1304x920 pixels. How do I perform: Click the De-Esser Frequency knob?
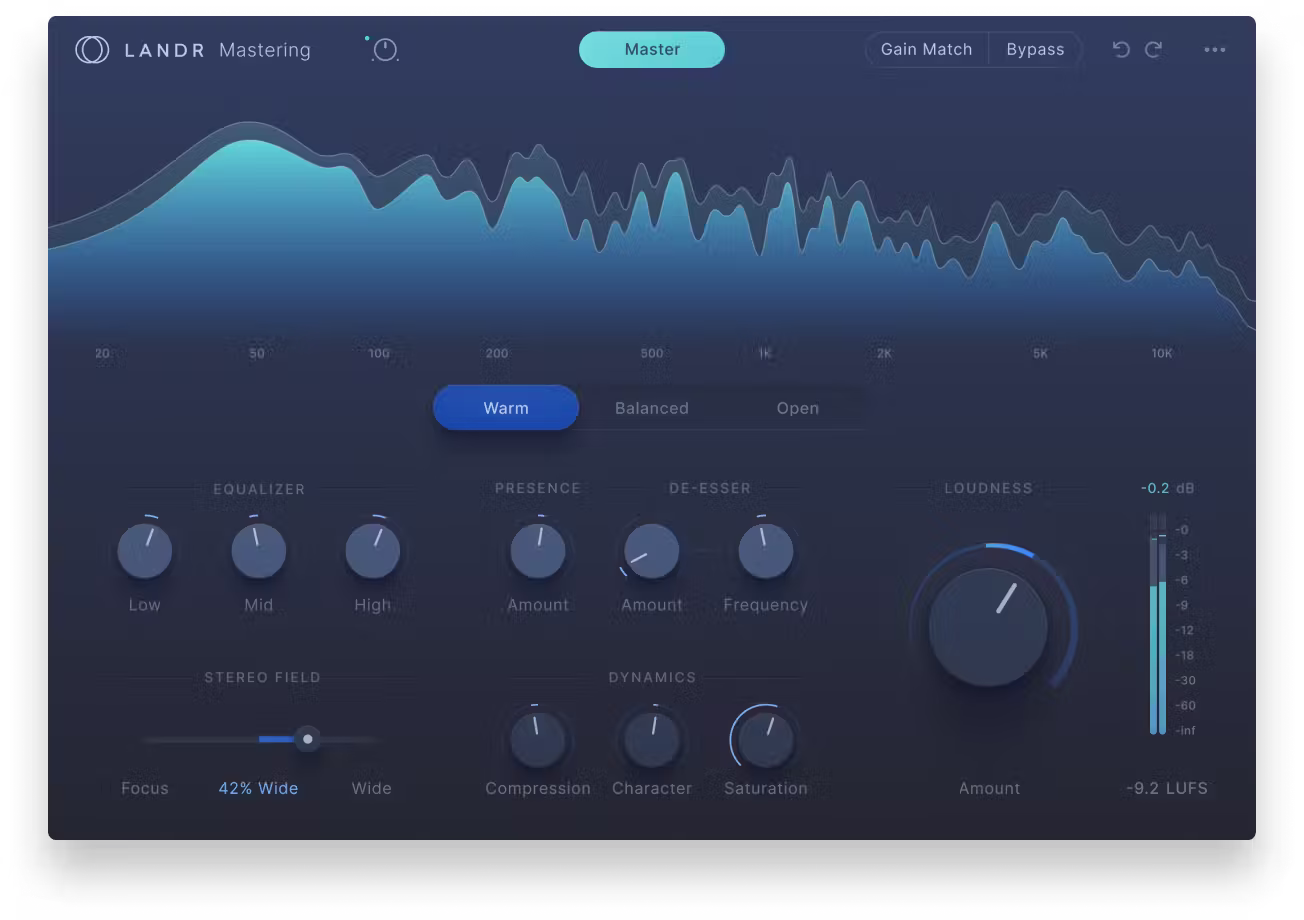click(x=766, y=551)
